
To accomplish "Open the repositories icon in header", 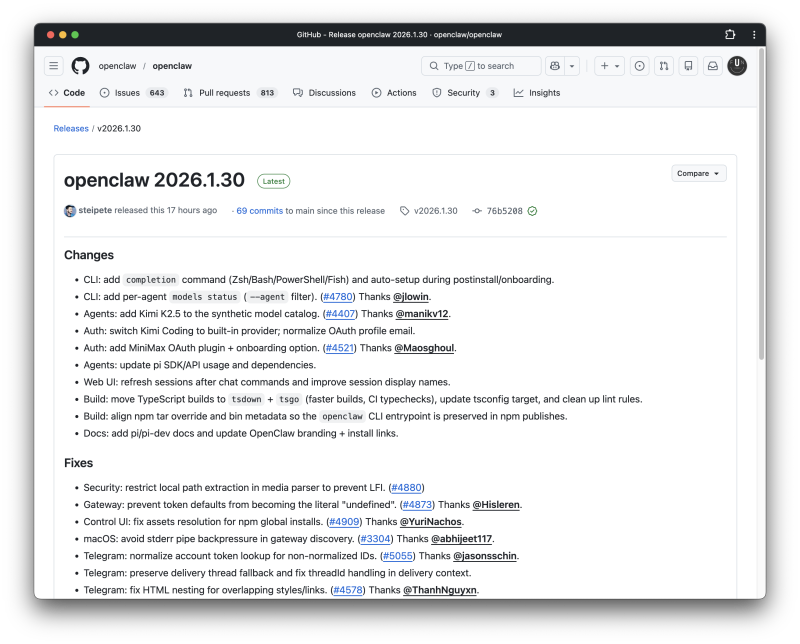I will point(688,66).
